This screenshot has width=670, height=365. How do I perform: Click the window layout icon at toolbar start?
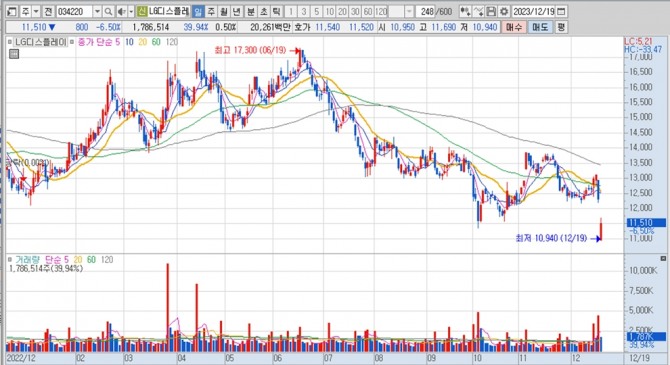(x=12, y=12)
